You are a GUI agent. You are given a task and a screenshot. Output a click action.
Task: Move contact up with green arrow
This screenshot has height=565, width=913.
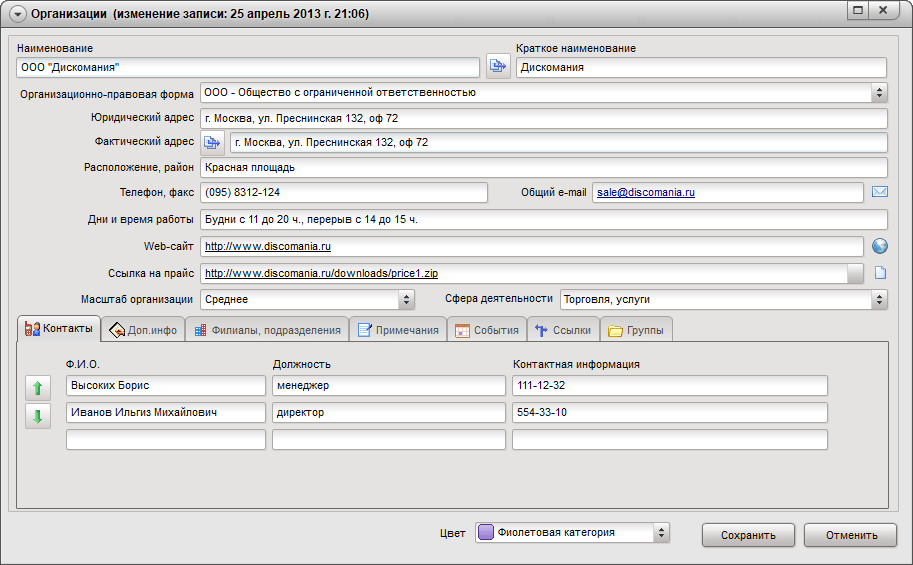[x=38, y=388]
